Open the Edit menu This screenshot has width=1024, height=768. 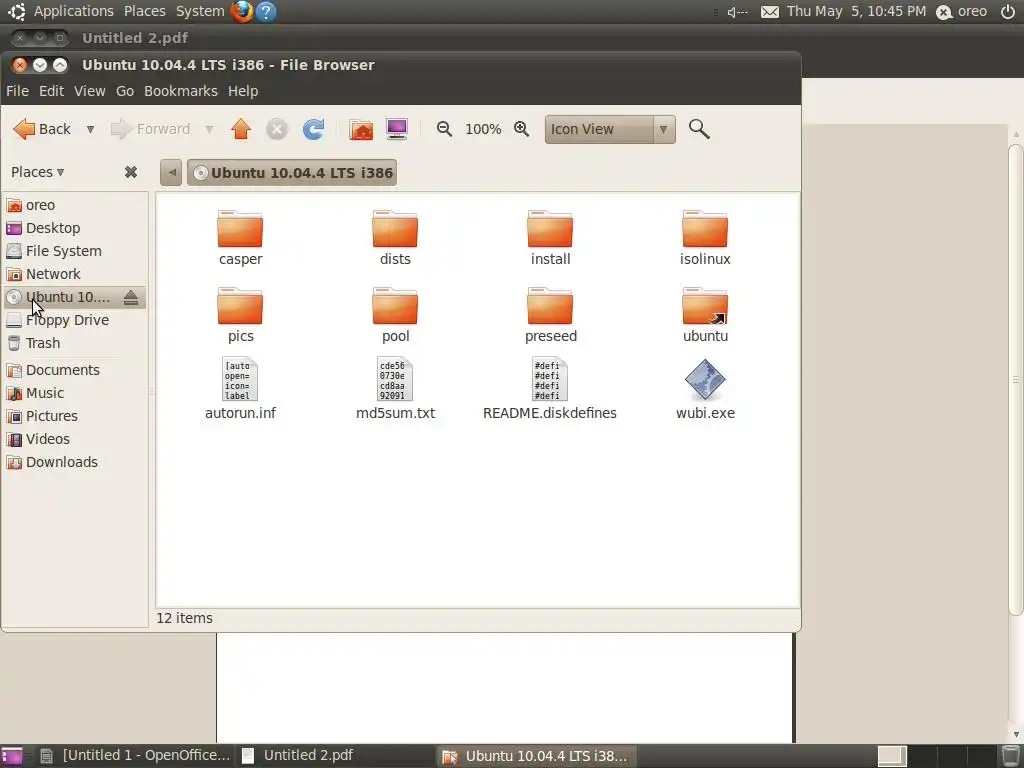coord(51,91)
